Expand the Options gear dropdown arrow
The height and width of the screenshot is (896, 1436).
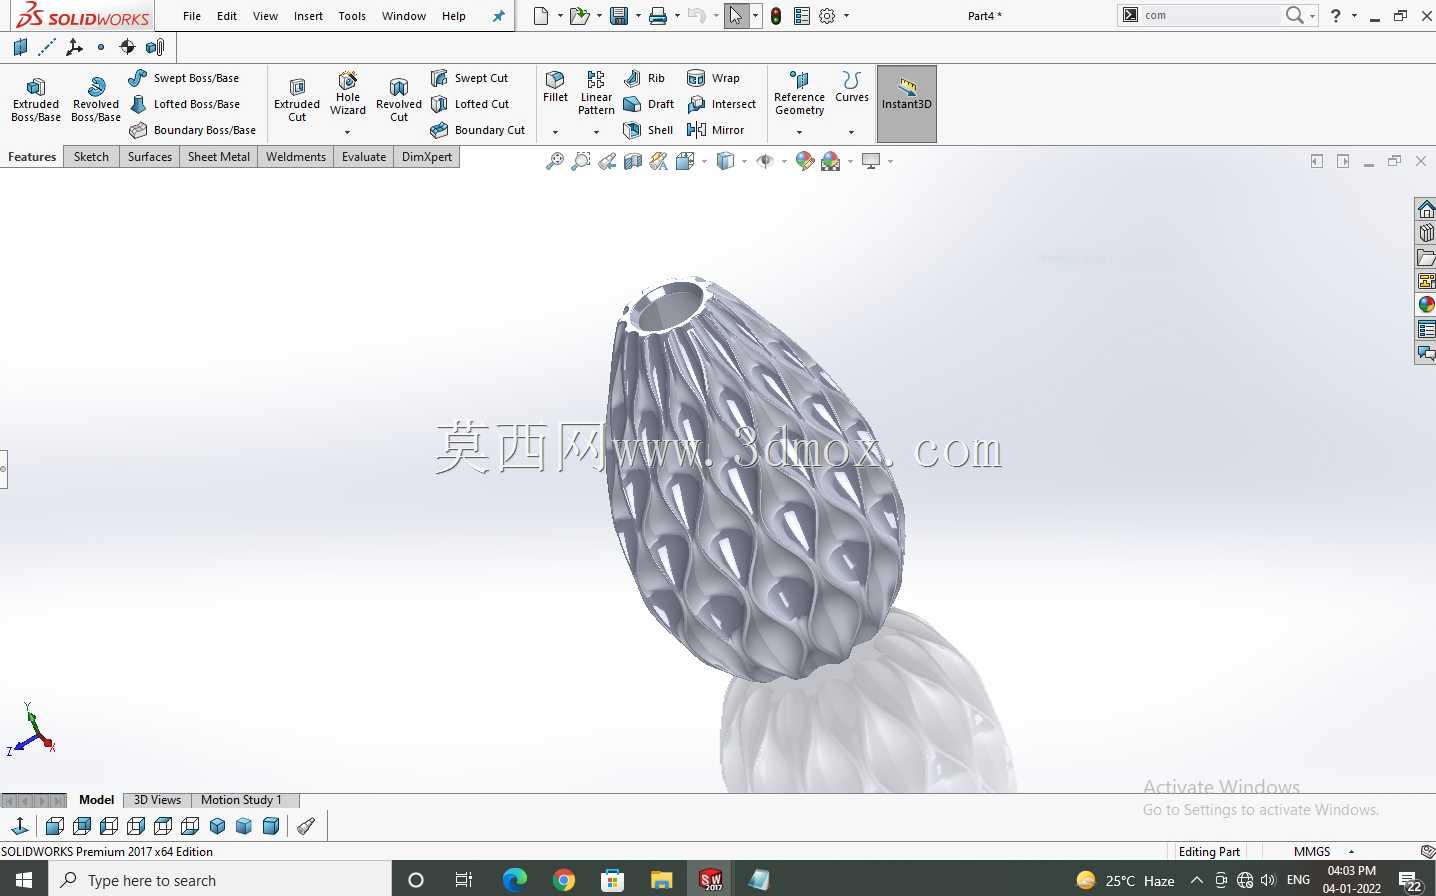click(x=846, y=16)
